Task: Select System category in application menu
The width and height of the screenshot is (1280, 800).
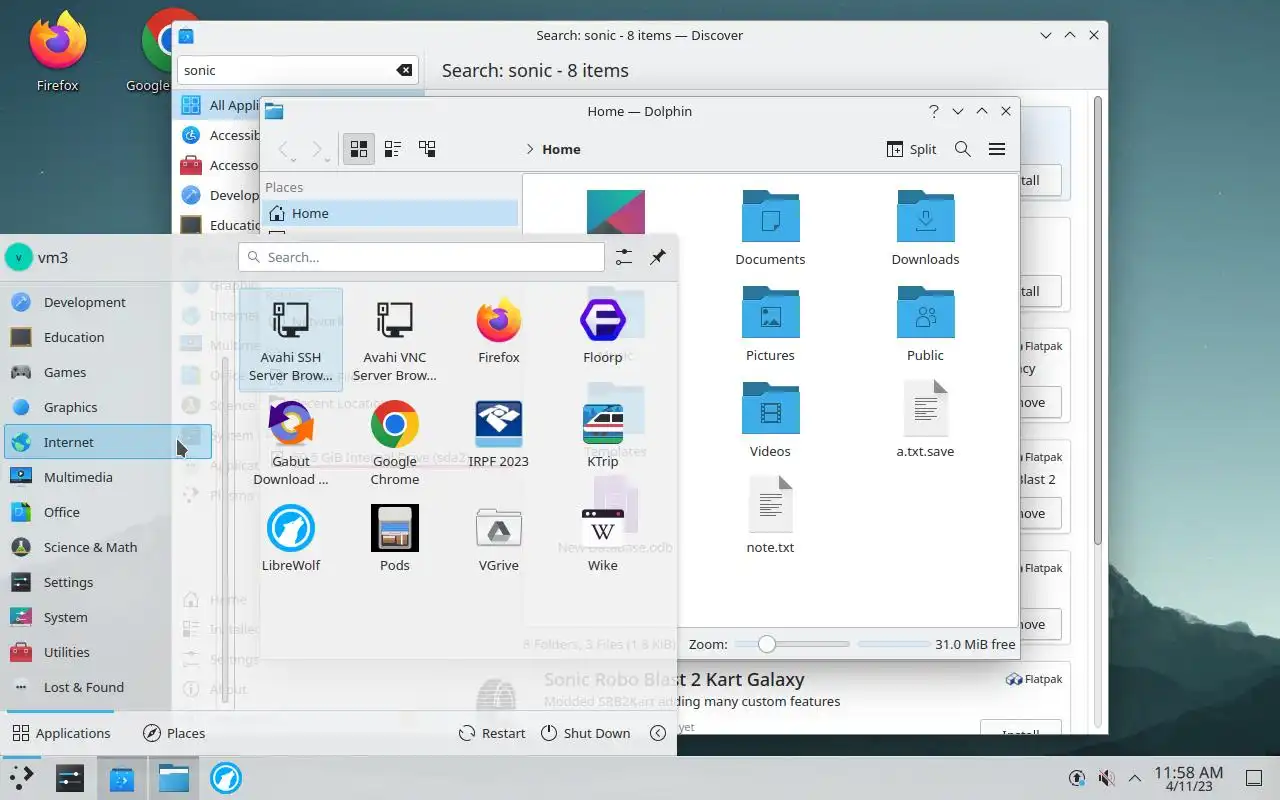Action: pyautogui.click(x=108, y=617)
